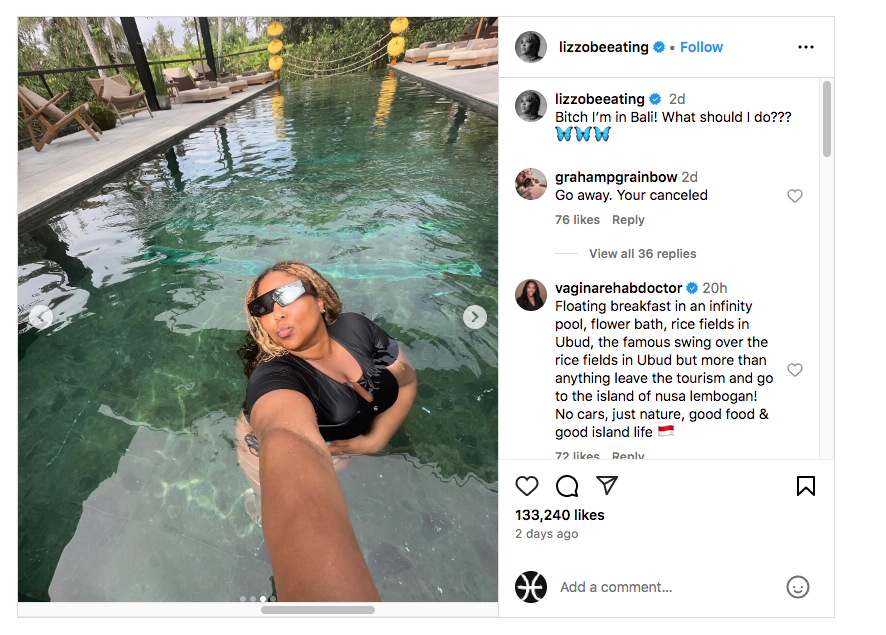Like grahampgrainbow's comment
Viewport: 886px width, 635px height.
pos(795,196)
